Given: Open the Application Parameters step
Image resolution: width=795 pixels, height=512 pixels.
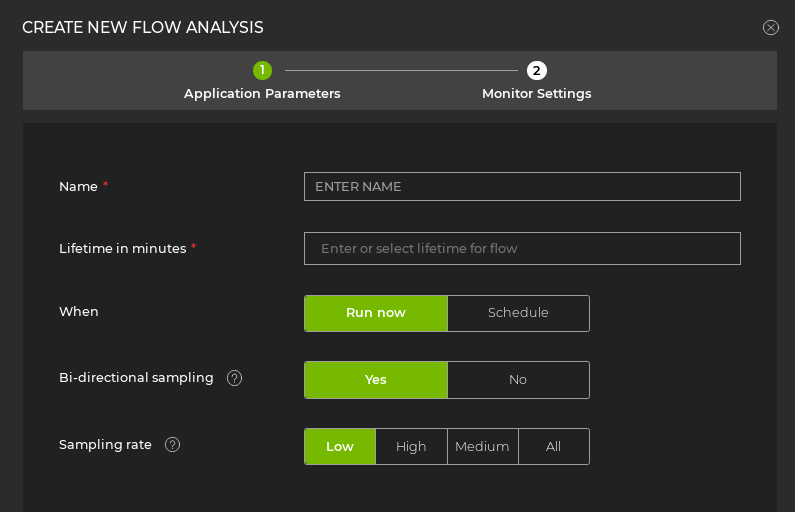Looking at the screenshot, I should [262, 93].
